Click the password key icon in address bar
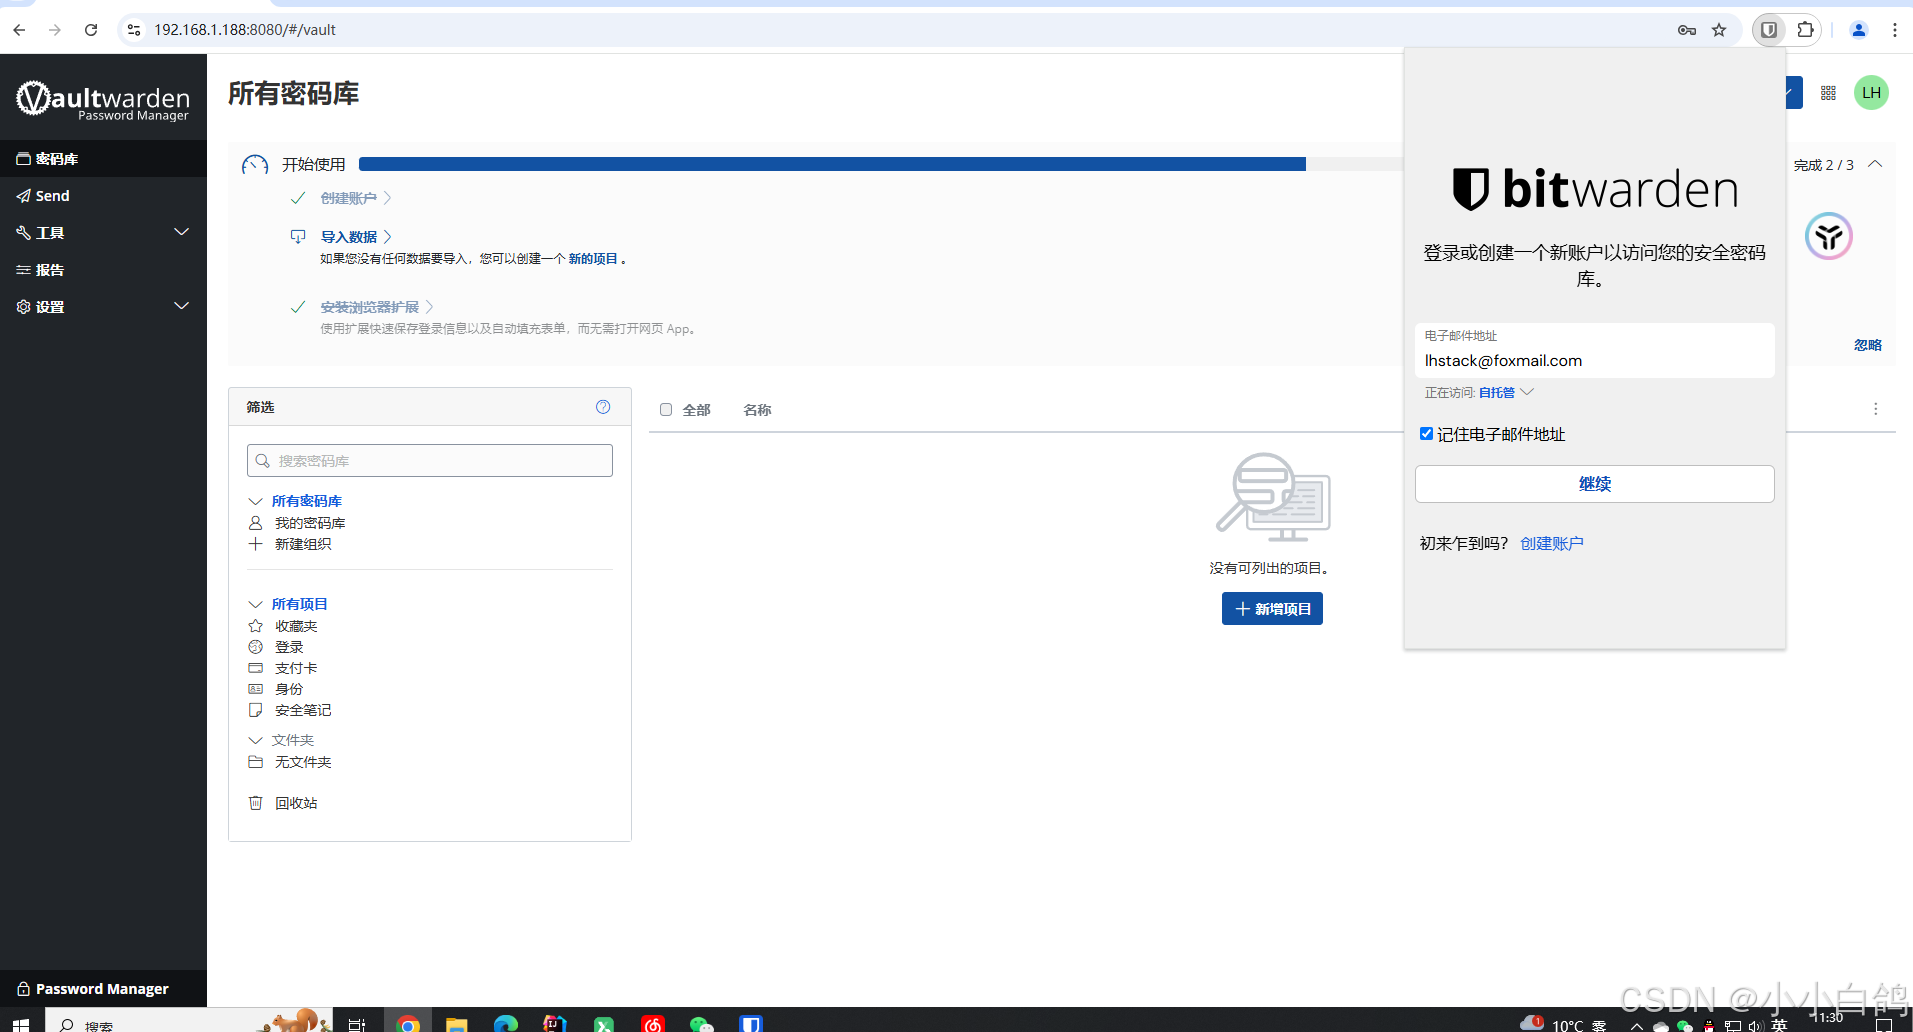 coord(1686,30)
